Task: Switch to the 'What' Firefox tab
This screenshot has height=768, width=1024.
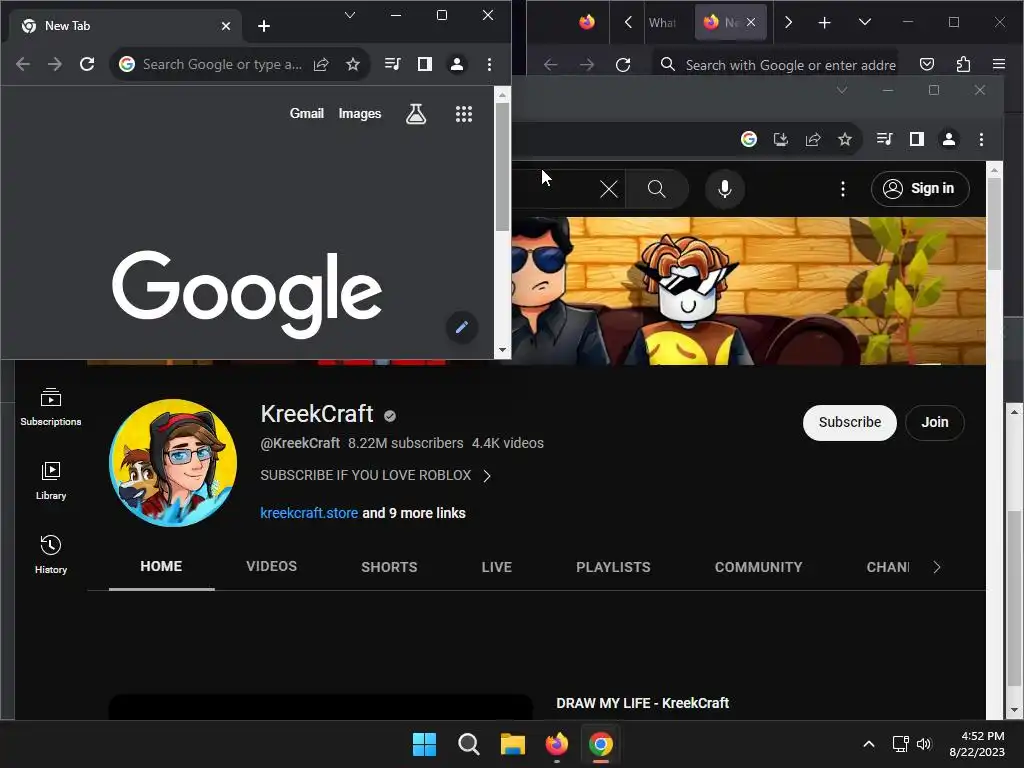Action: click(x=662, y=23)
